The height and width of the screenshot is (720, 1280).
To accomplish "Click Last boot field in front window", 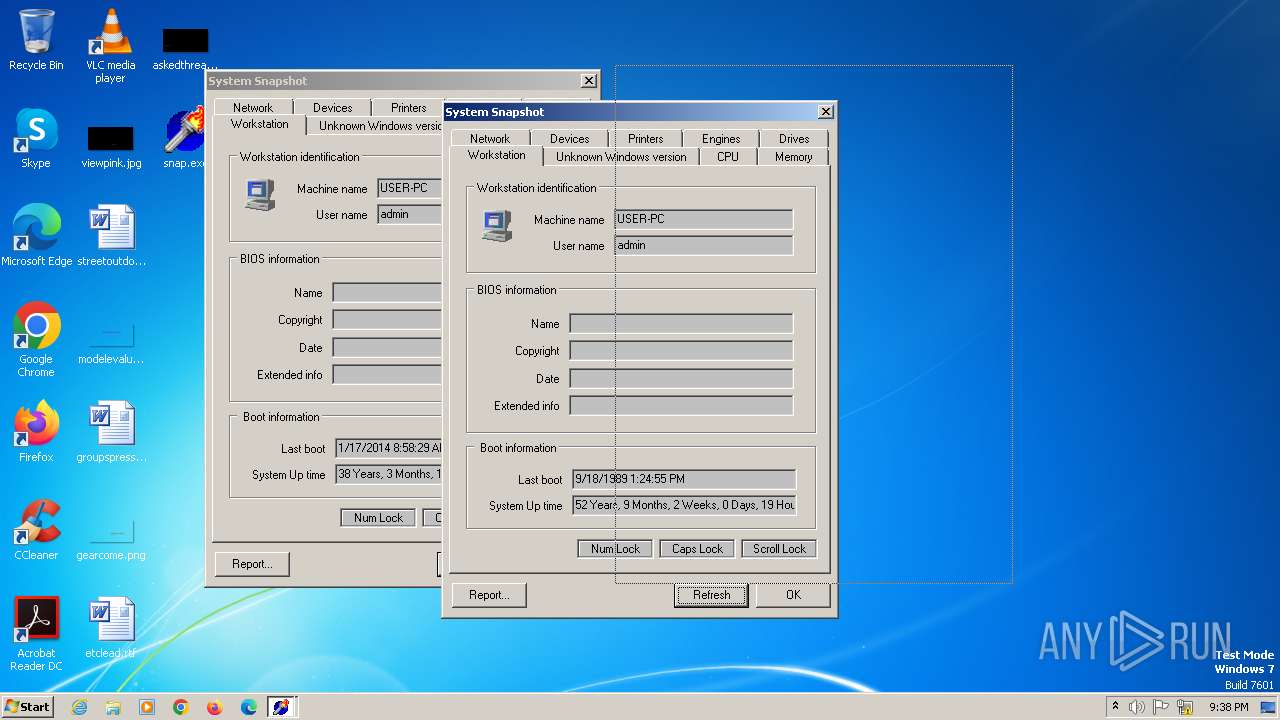I will [x=684, y=480].
